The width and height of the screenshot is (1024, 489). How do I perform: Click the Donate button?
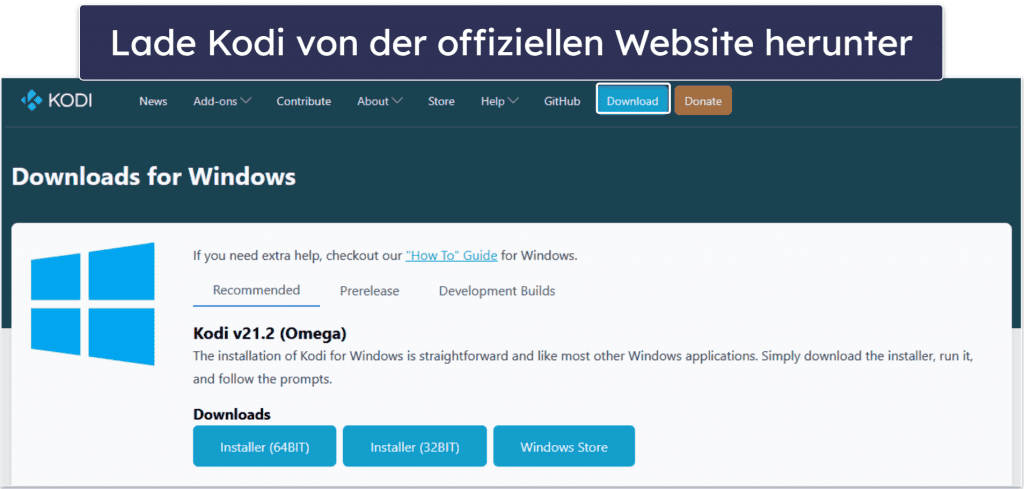[x=703, y=101]
